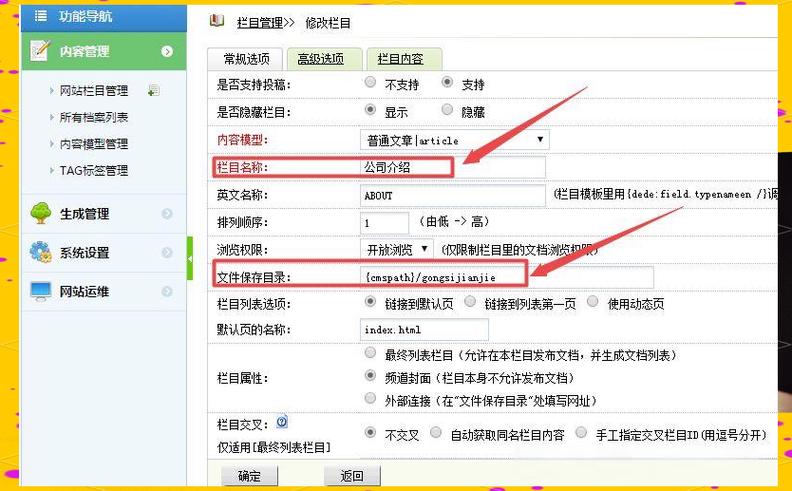Click the 确定 button
792x491 pixels.
[x=250, y=476]
